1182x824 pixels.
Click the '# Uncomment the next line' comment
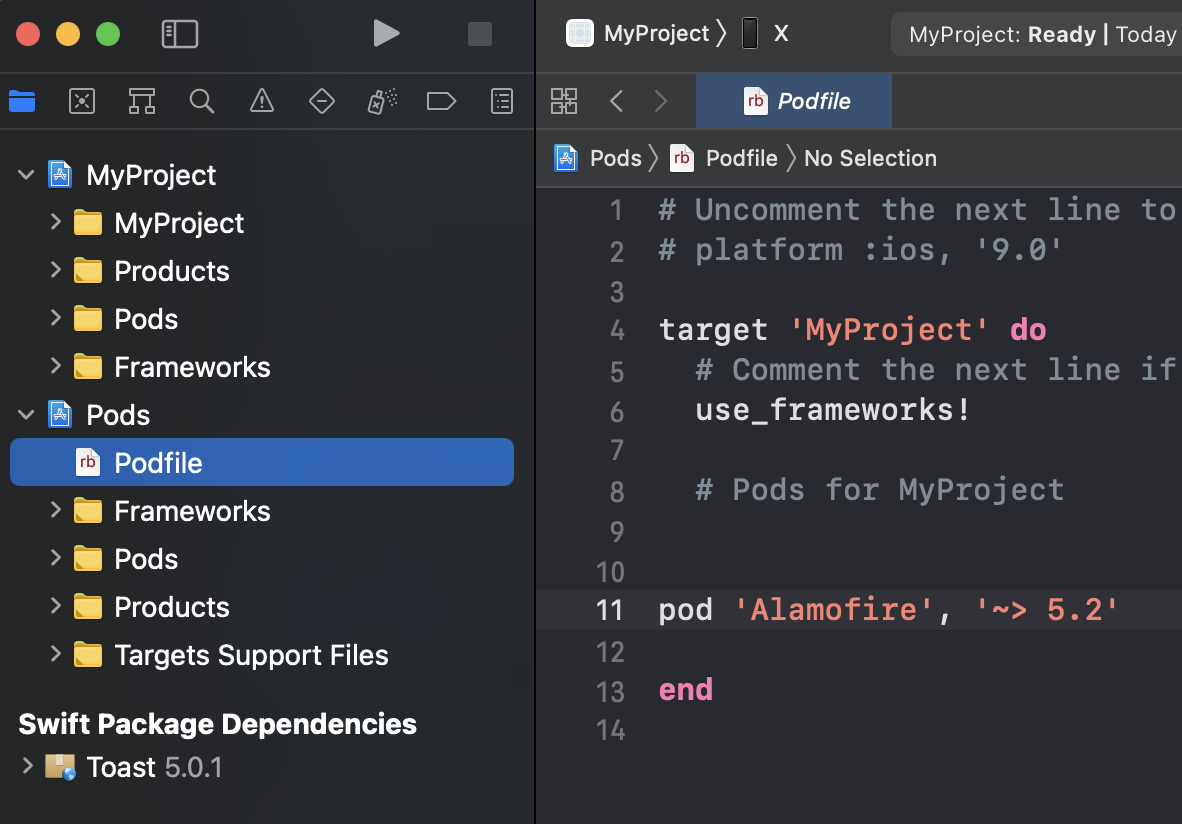point(917,210)
